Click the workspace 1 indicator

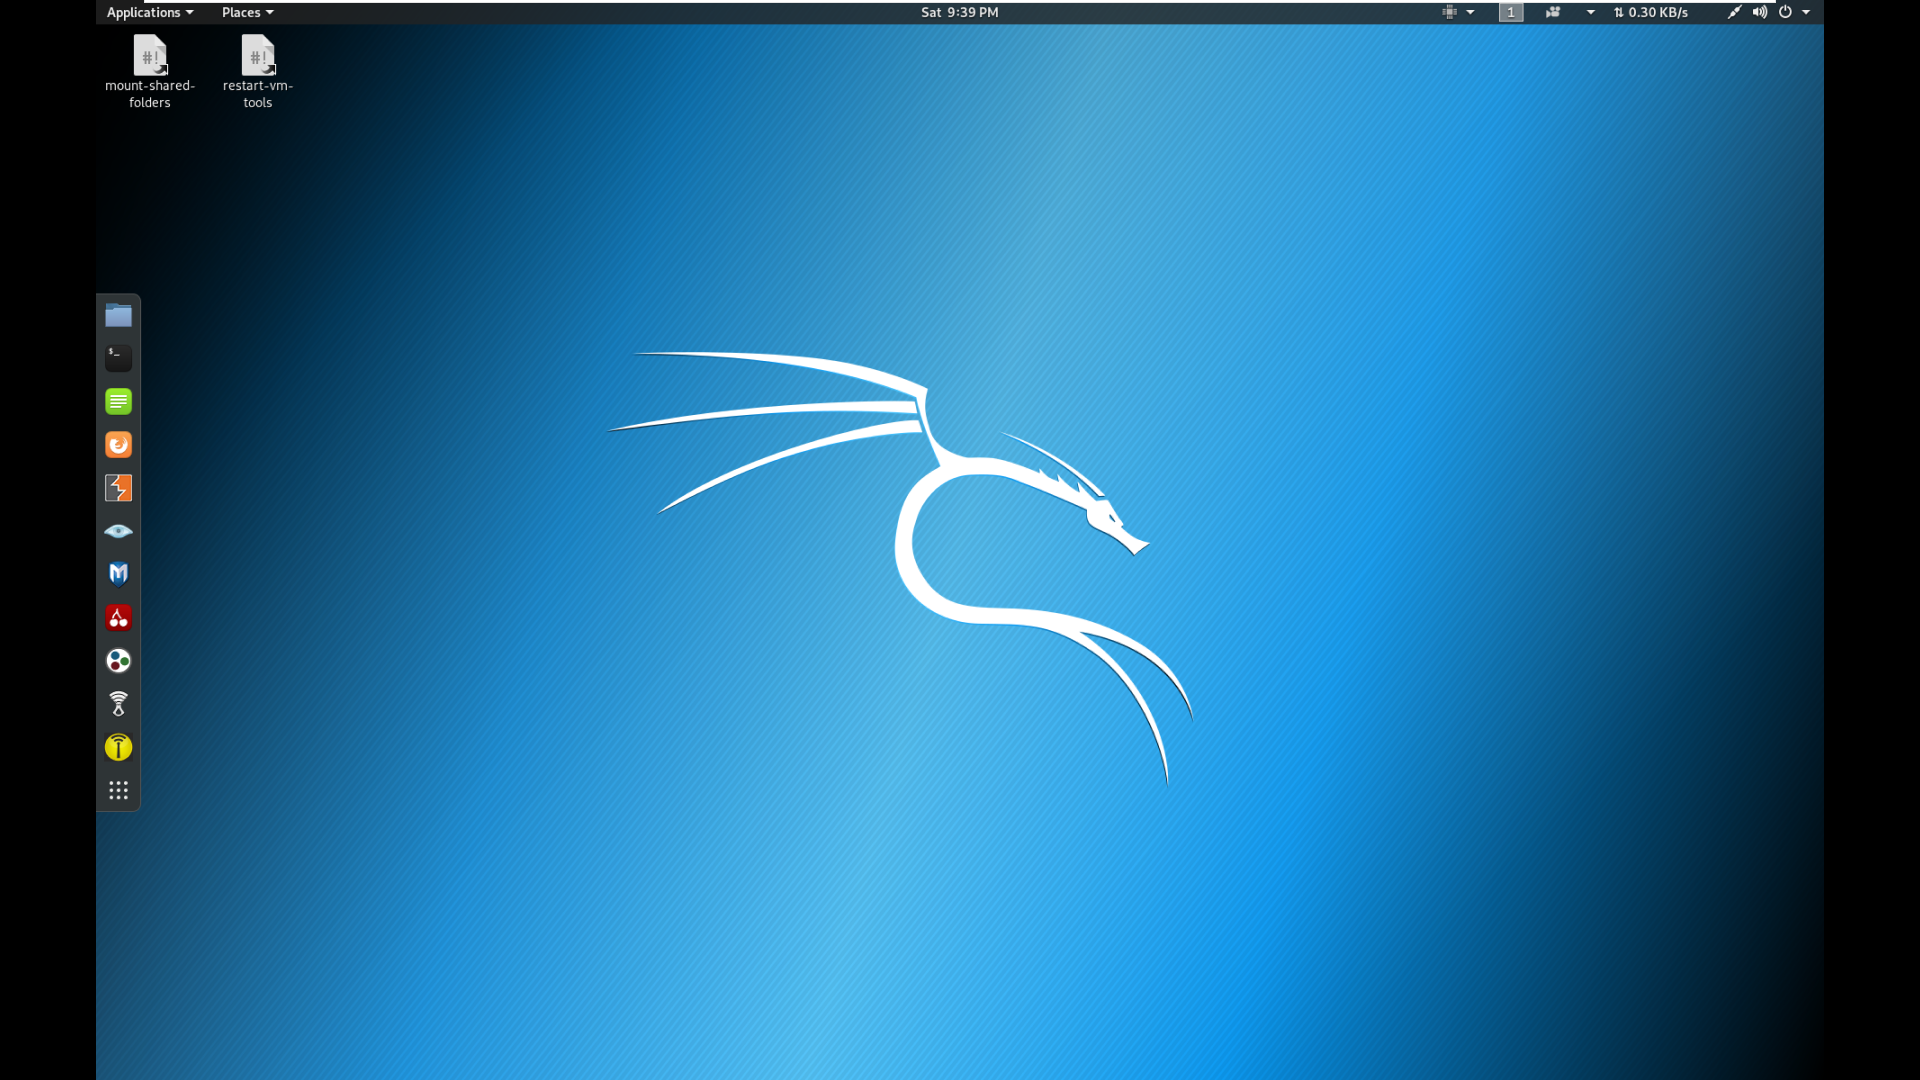pos(1510,12)
